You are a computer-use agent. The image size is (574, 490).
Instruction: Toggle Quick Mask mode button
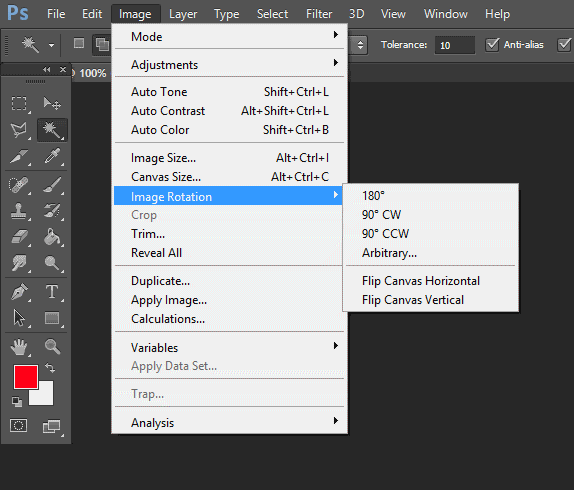pyautogui.click(x=18, y=426)
